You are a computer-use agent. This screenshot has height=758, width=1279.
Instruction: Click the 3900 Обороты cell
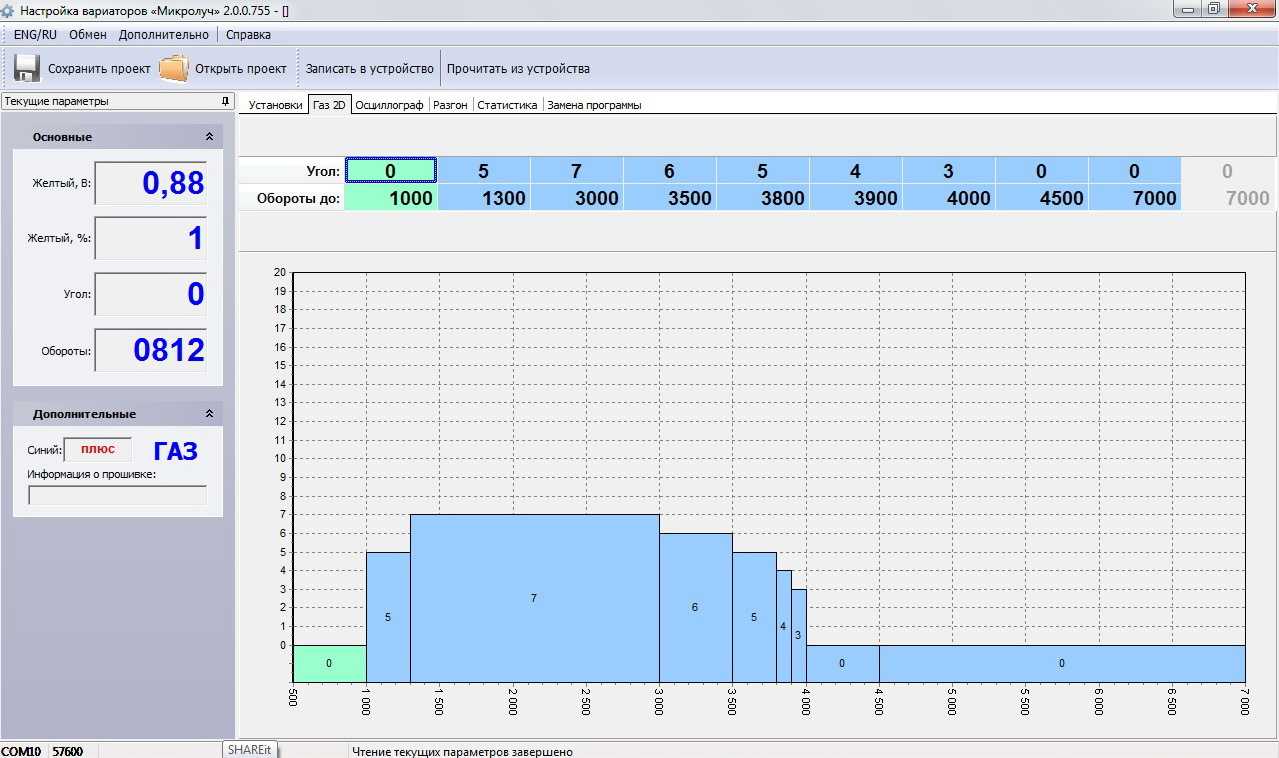click(856, 198)
